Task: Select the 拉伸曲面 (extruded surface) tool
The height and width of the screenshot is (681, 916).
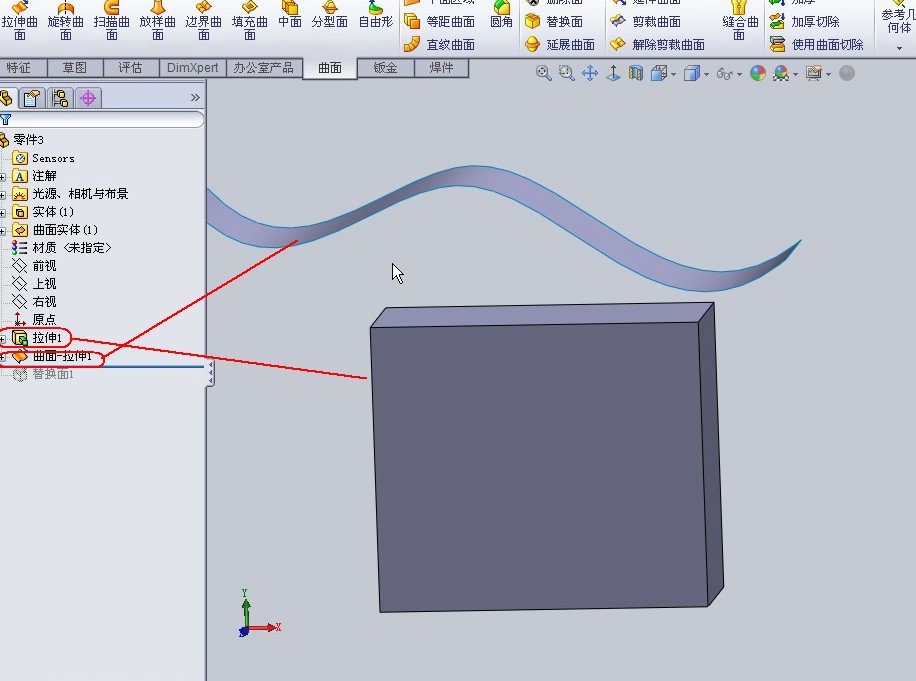Action: 19,20
